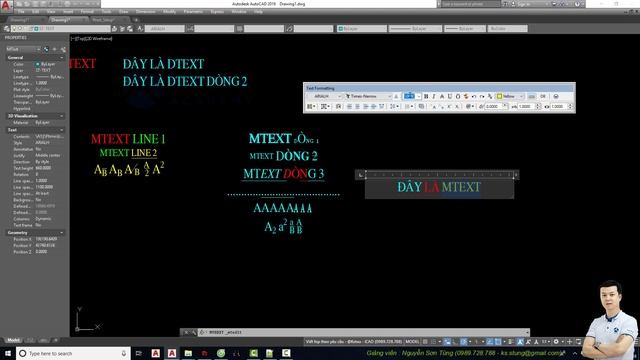
Task: Click the Text Style icon in Styles toolbar
Action: 140,29
